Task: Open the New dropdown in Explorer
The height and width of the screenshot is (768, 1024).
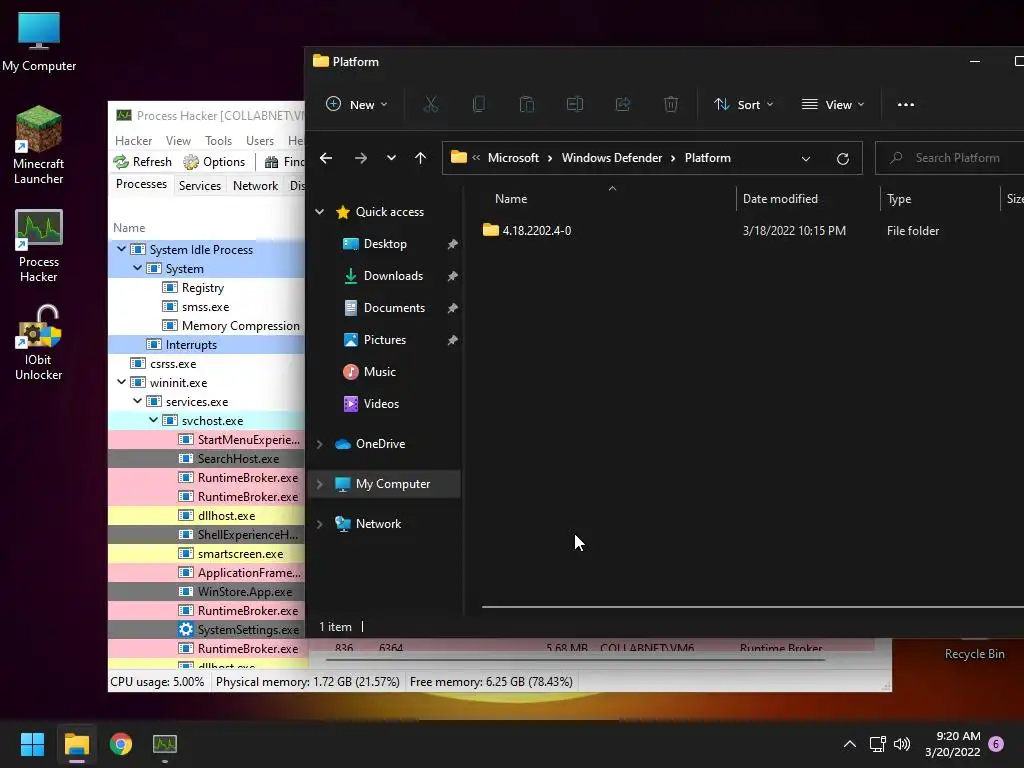Action: click(x=357, y=104)
